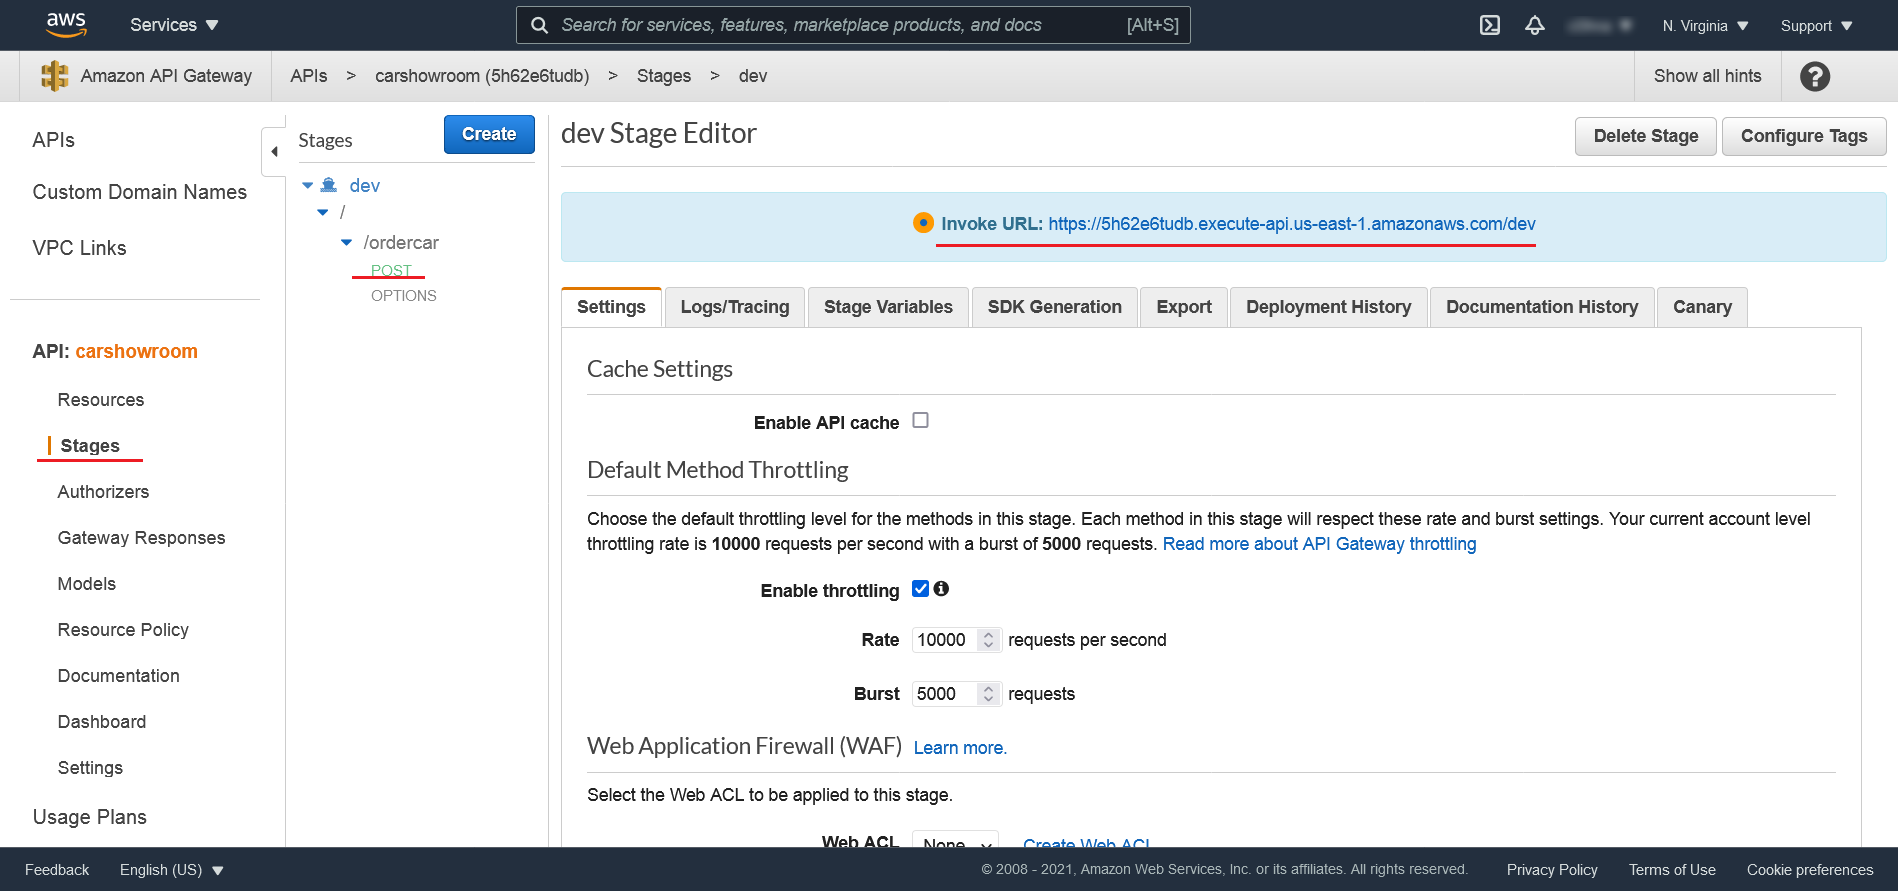The height and width of the screenshot is (891, 1898).
Task: Collapse the dev stage tree node
Action: coord(308,185)
